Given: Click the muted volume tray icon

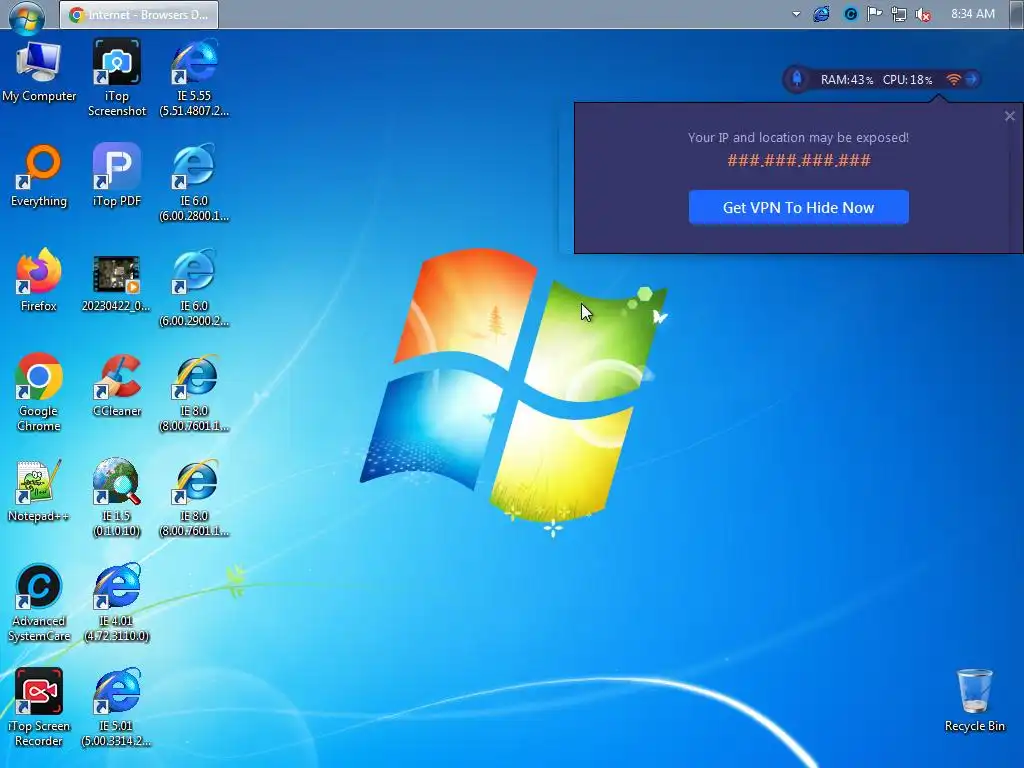Looking at the screenshot, I should point(923,14).
